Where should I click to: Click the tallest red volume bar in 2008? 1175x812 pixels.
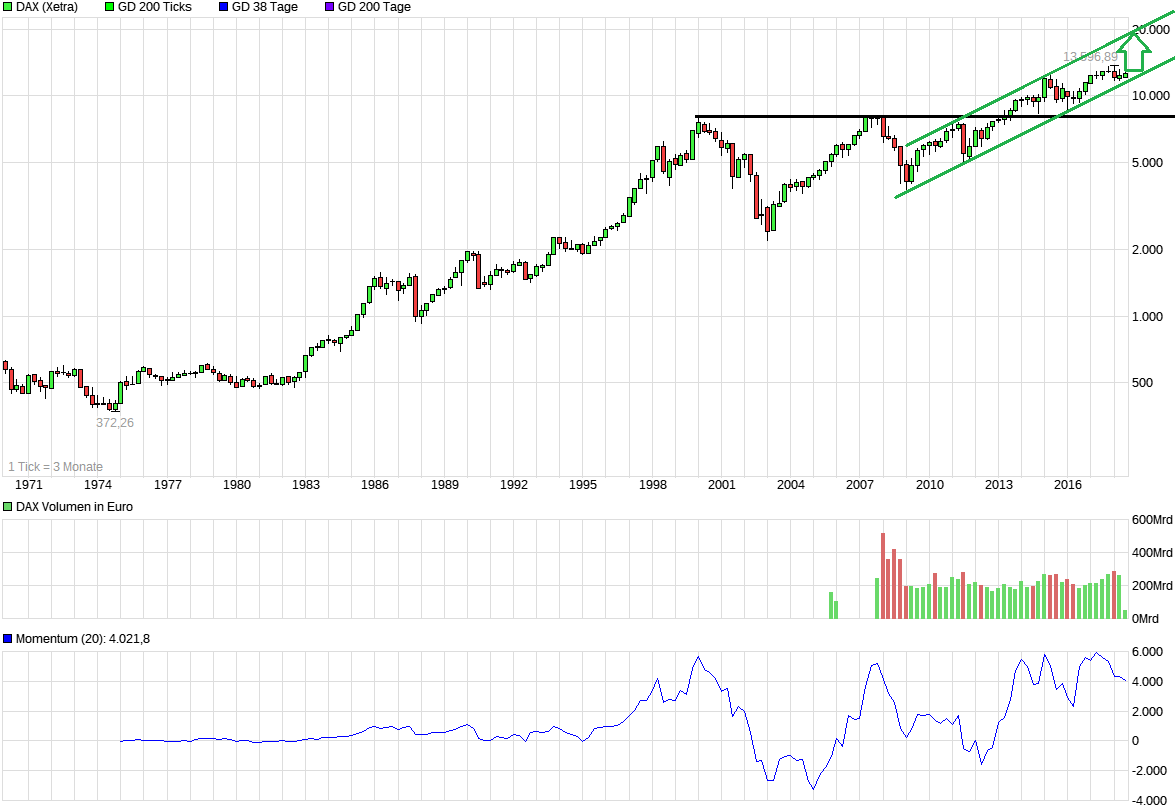(x=883, y=575)
